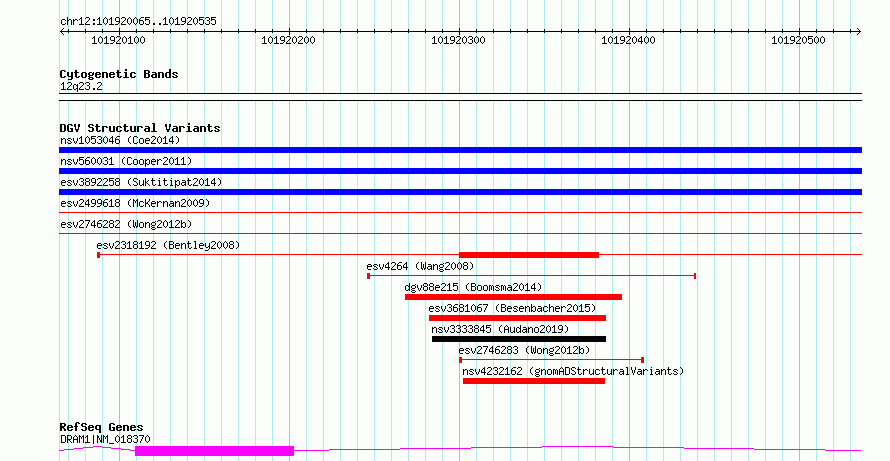Select the esv2499618 McKernan2009 thin red line
Viewport: 890px width, 461px height.
click(x=460, y=213)
